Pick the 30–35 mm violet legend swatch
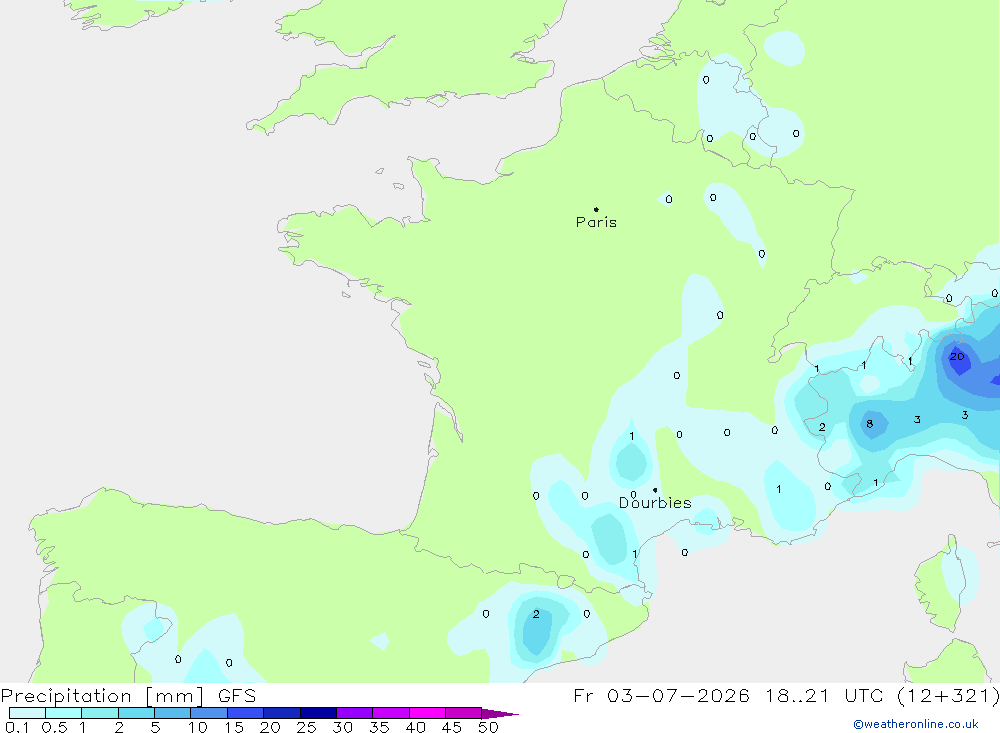 click(355, 713)
